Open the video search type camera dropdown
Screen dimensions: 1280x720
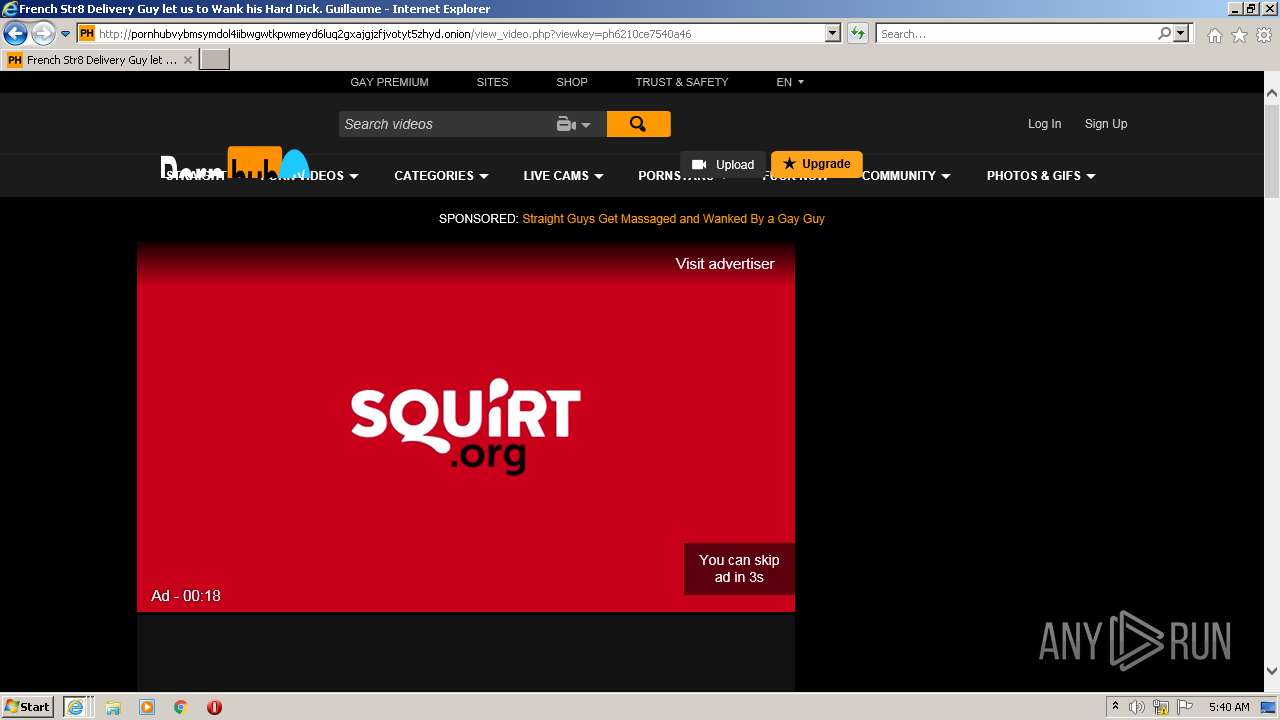click(x=574, y=124)
